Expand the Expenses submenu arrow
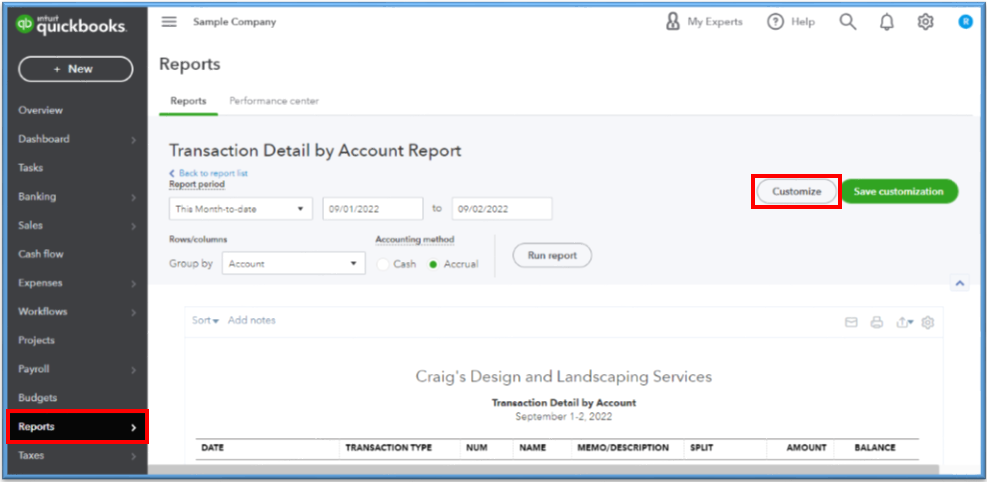The height and width of the screenshot is (482, 987). tap(133, 284)
